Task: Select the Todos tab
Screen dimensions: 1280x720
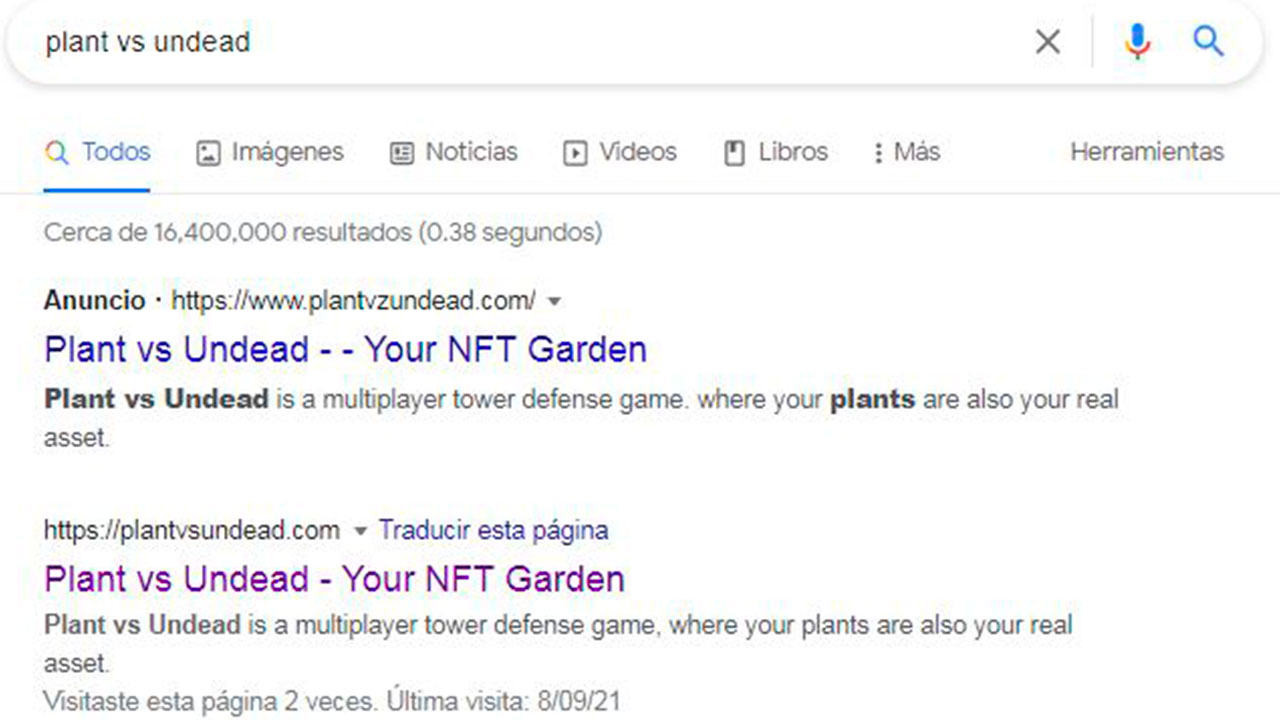Action: pyautogui.click(x=98, y=153)
